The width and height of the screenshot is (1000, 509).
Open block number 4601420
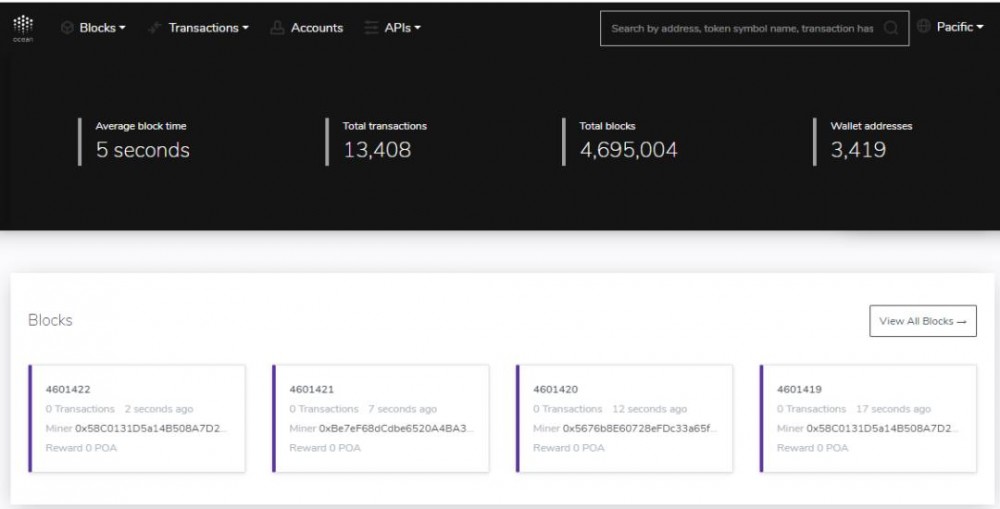pos(555,389)
